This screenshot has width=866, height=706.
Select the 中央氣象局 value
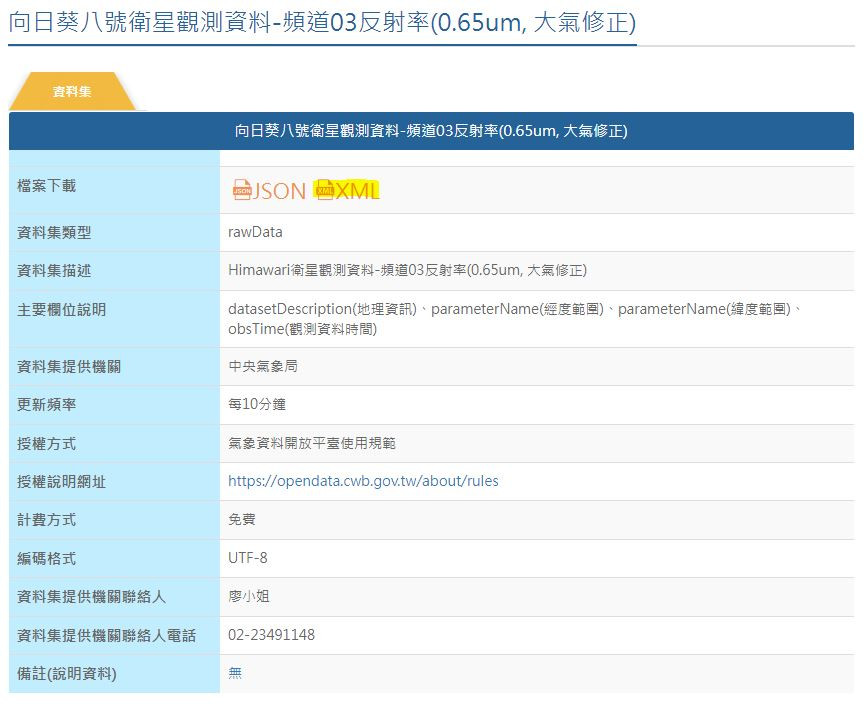tap(263, 366)
